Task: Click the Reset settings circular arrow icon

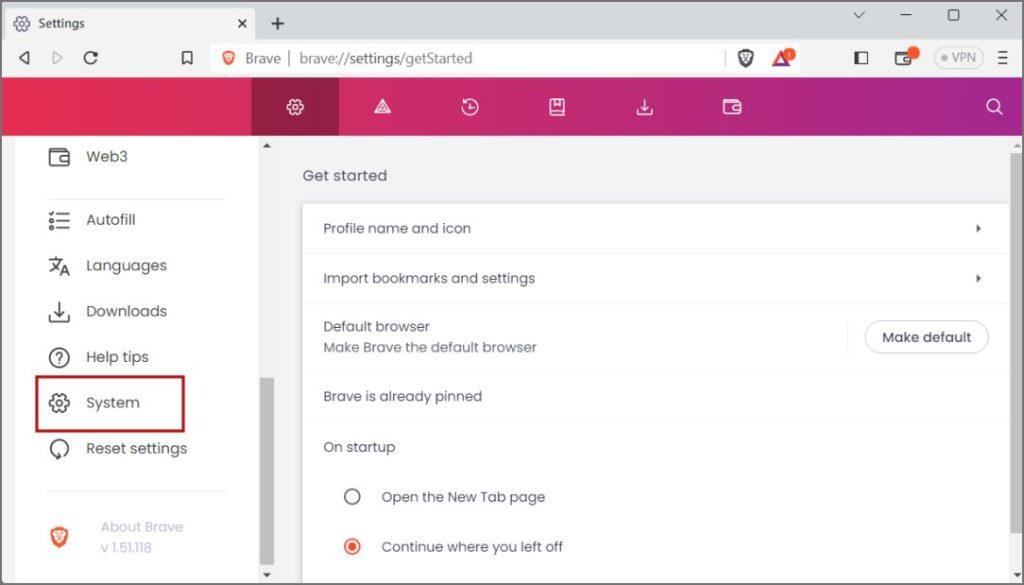Action: [59, 449]
